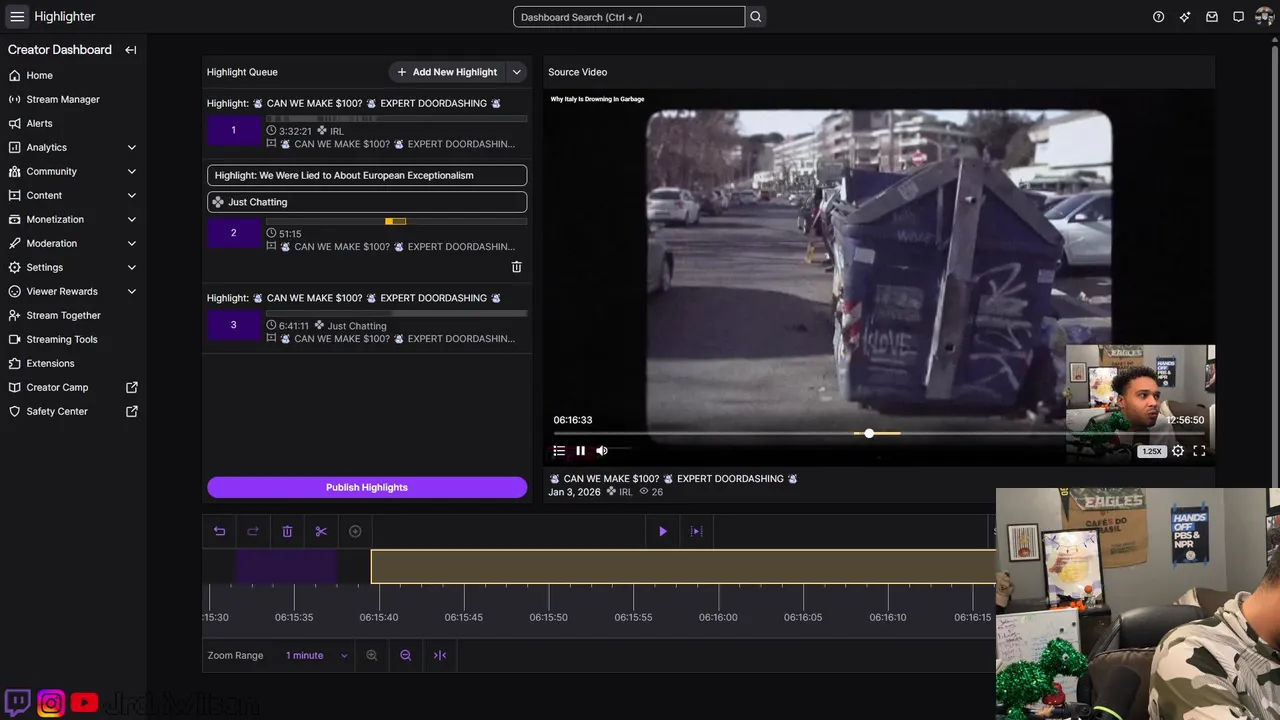Edit the highlight title European Exceptionalism field
Image resolution: width=1280 pixels, height=720 pixels.
click(367, 175)
